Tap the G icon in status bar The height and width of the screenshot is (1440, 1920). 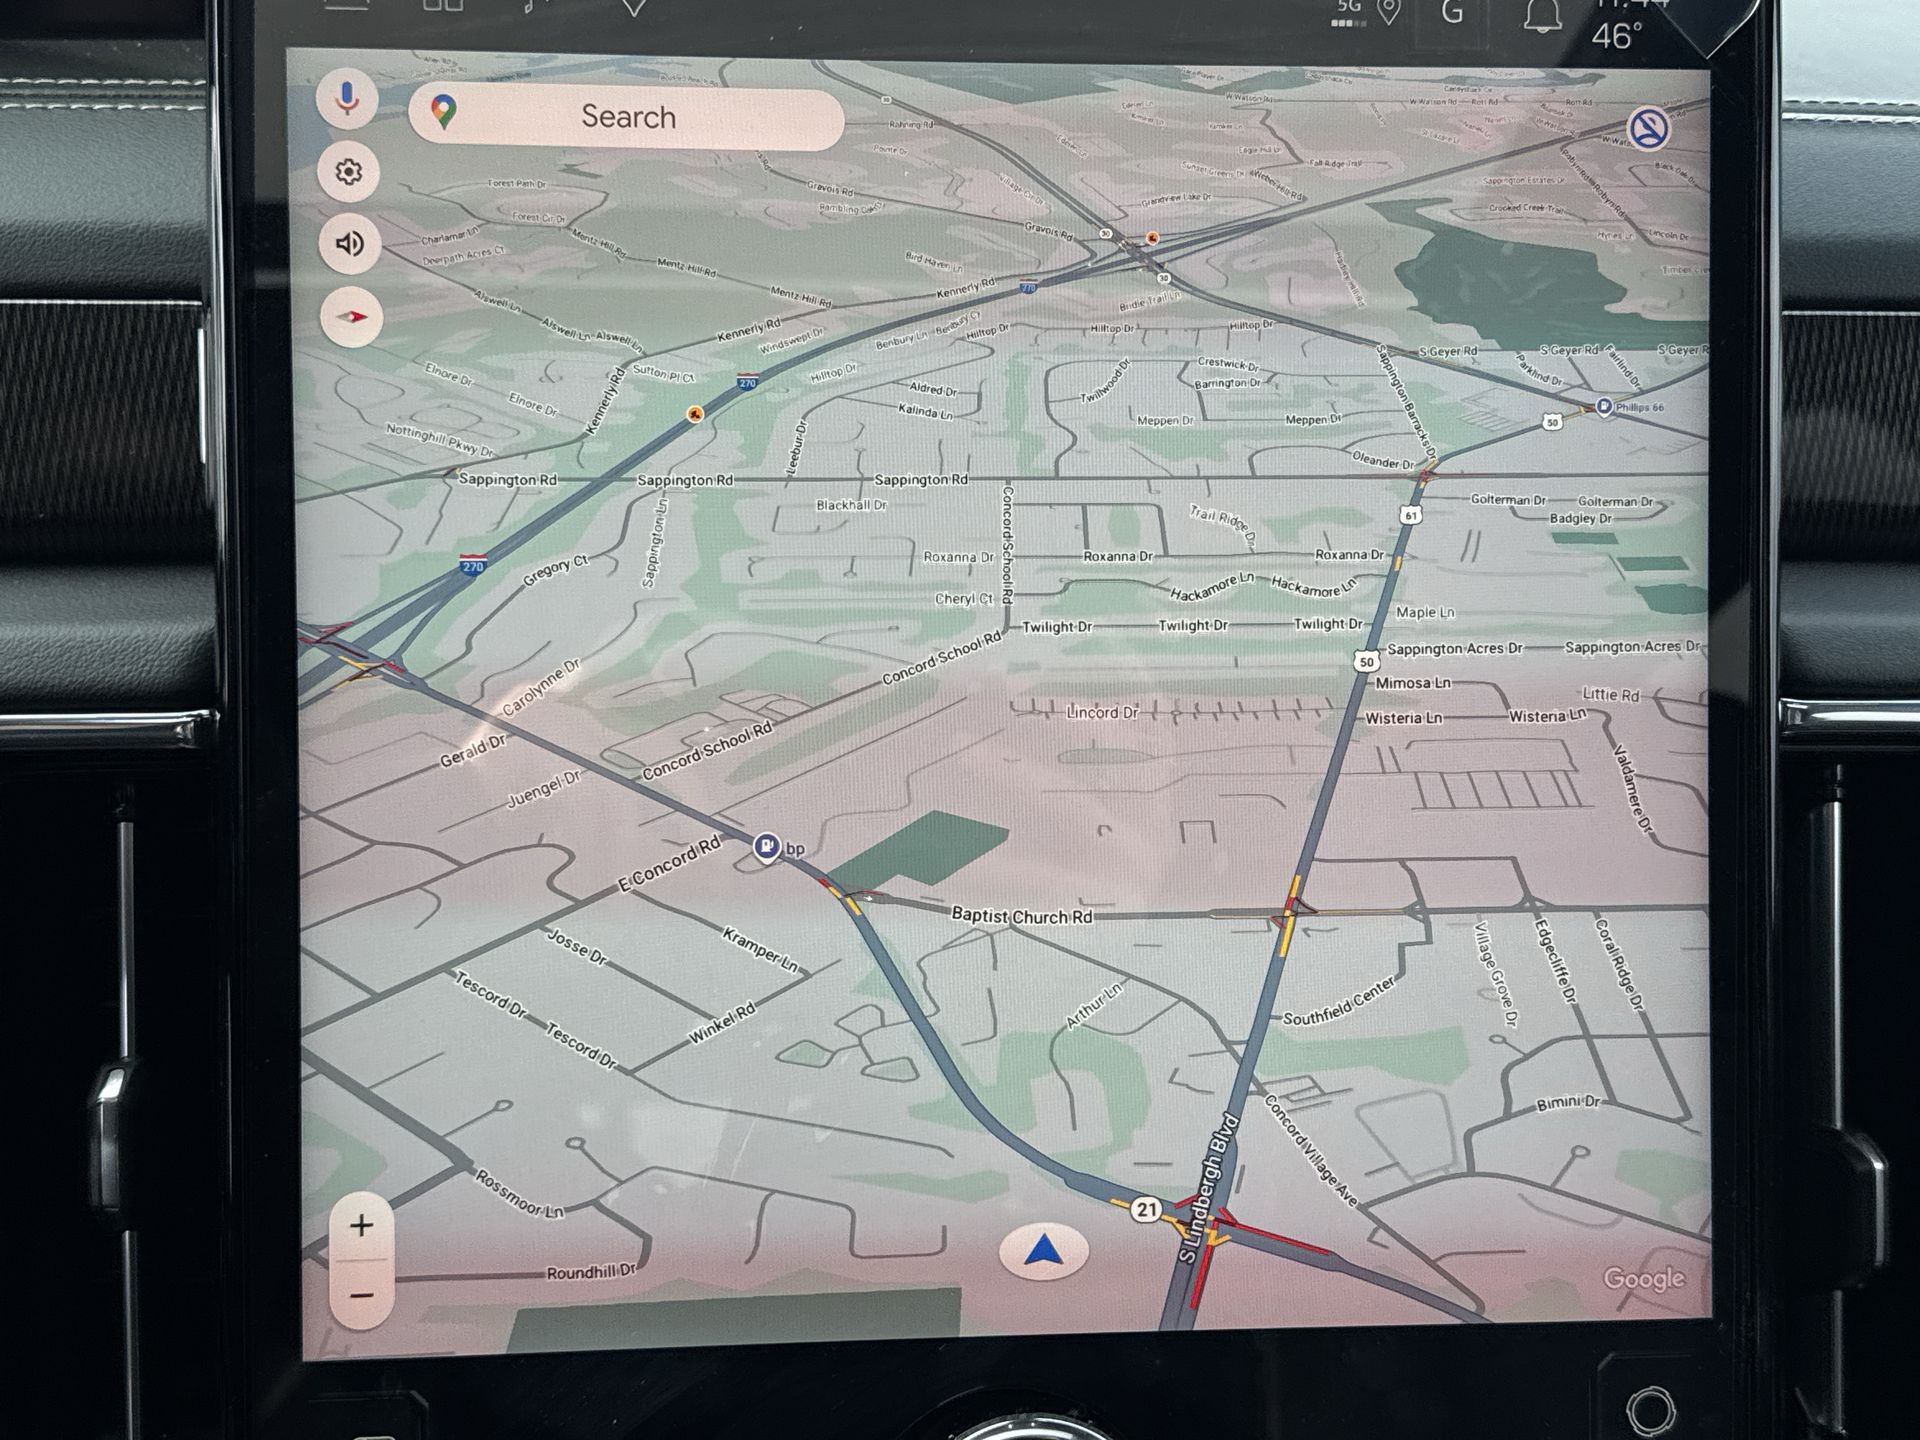[x=1452, y=12]
